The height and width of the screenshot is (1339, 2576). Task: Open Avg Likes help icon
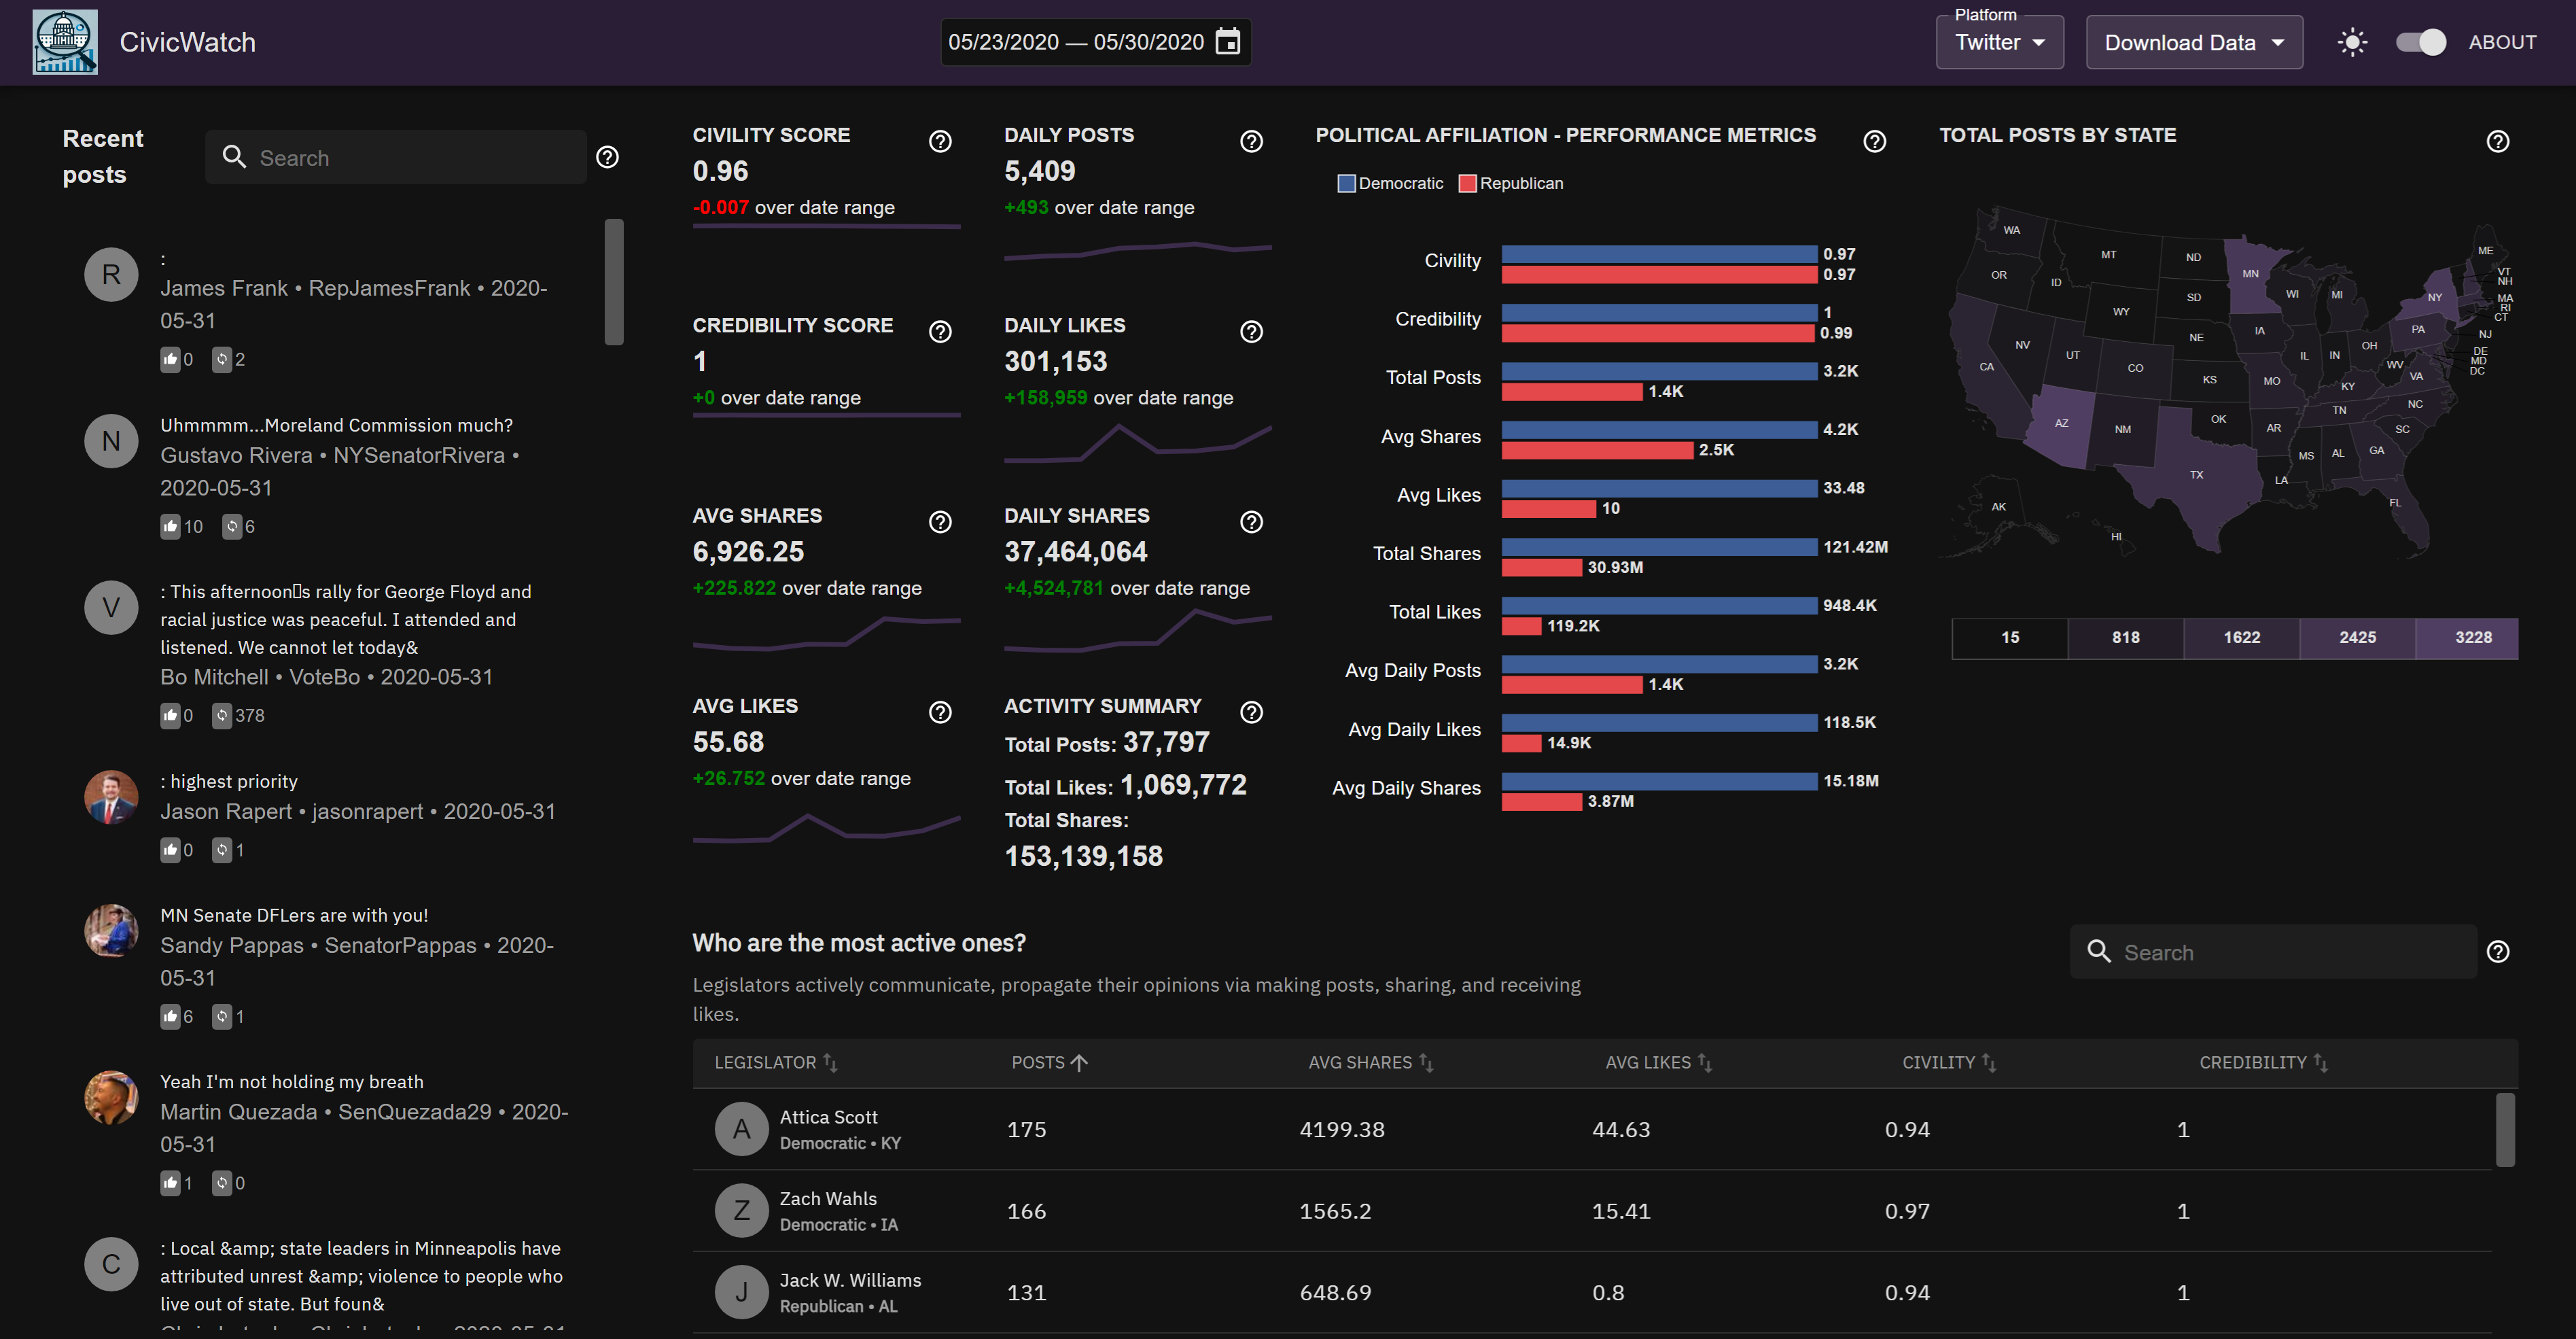click(x=940, y=712)
